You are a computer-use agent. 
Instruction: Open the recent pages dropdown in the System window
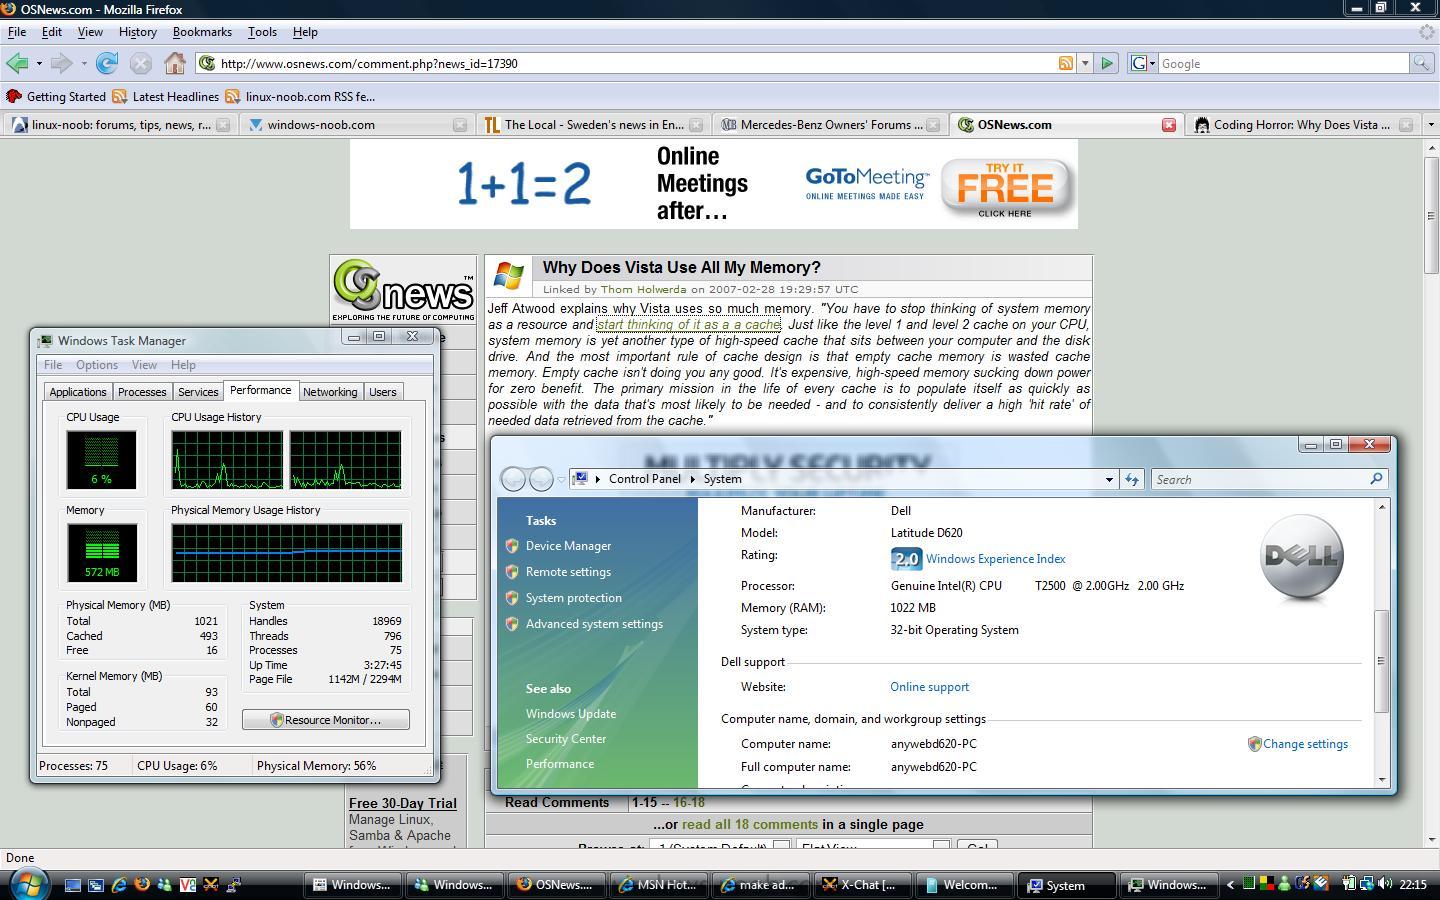pos(561,480)
